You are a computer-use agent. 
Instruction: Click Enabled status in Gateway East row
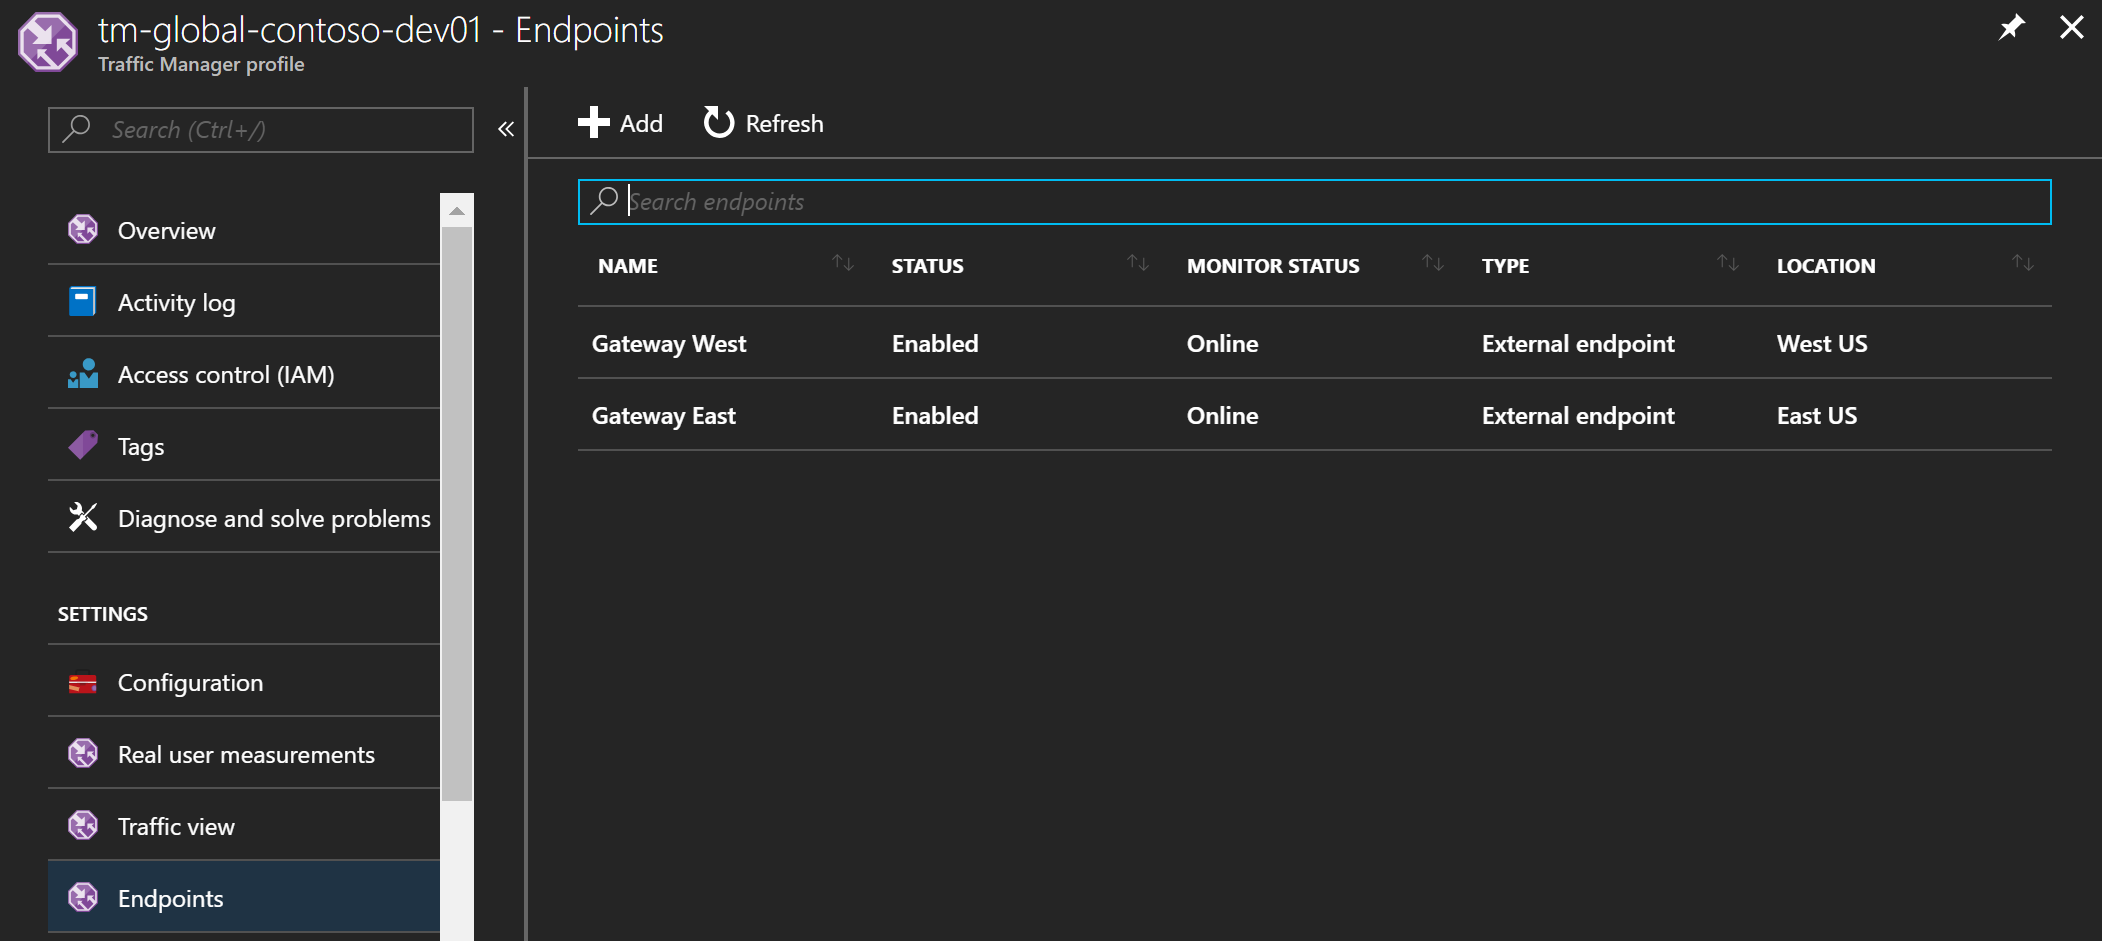(935, 416)
